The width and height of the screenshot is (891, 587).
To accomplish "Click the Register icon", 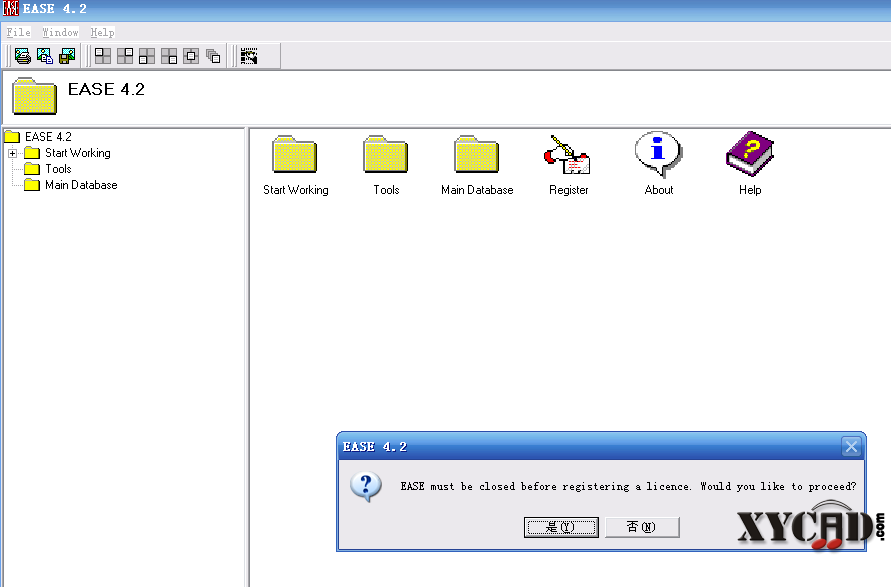I will point(568,155).
